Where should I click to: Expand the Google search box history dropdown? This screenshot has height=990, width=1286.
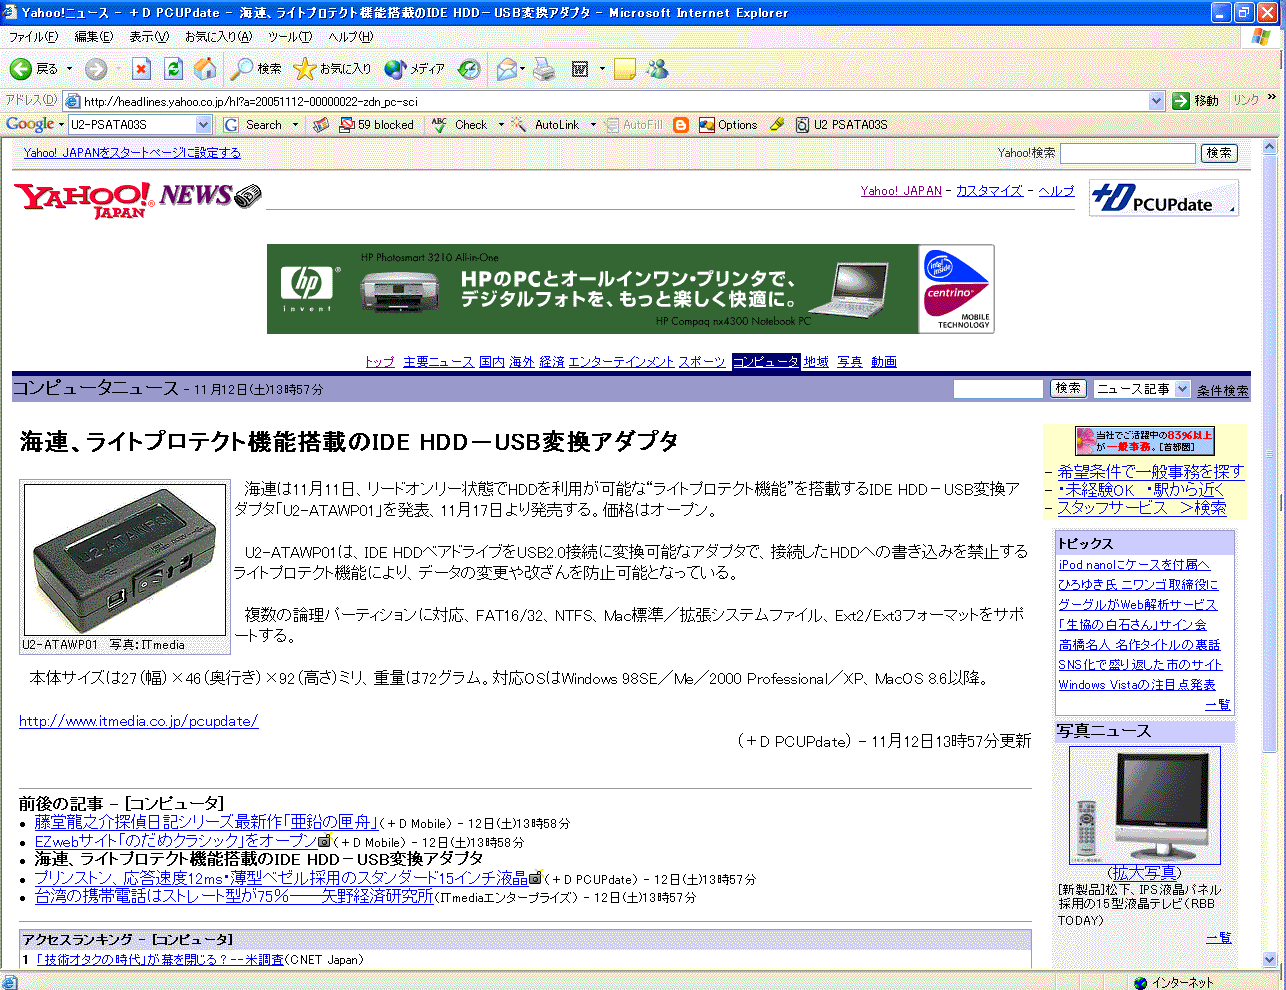(204, 125)
